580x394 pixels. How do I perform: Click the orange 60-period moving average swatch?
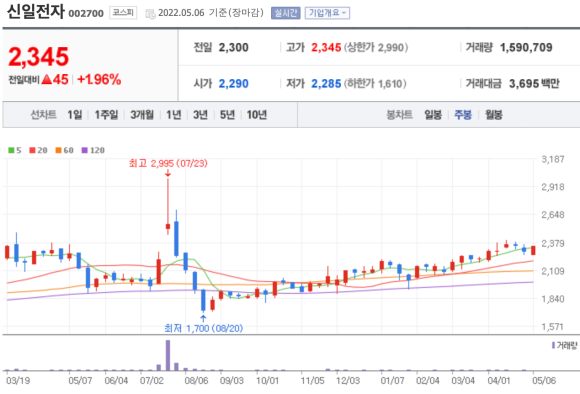(x=58, y=150)
